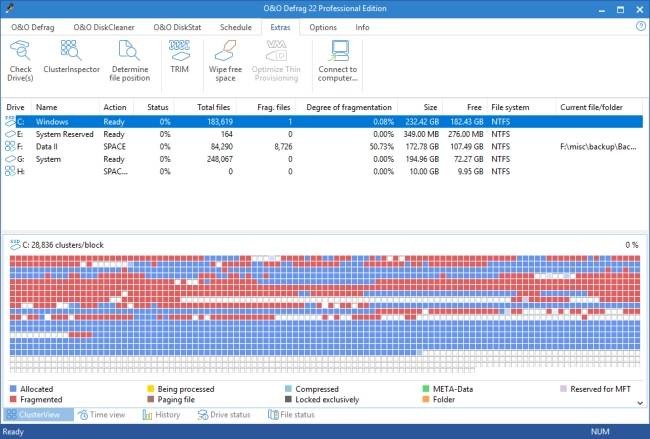Open the Drive status view
Image resolution: width=650 pixels, height=439 pixels.
coord(224,415)
